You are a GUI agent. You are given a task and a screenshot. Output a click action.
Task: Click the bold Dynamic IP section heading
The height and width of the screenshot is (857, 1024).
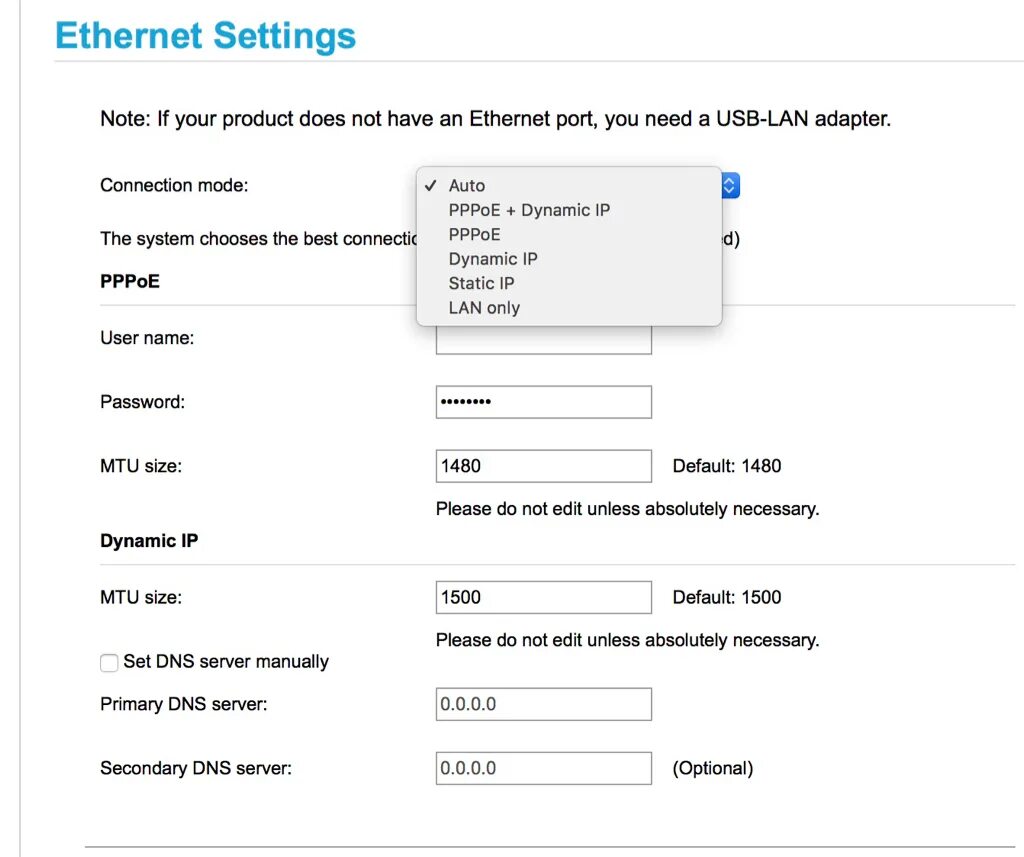tap(149, 541)
